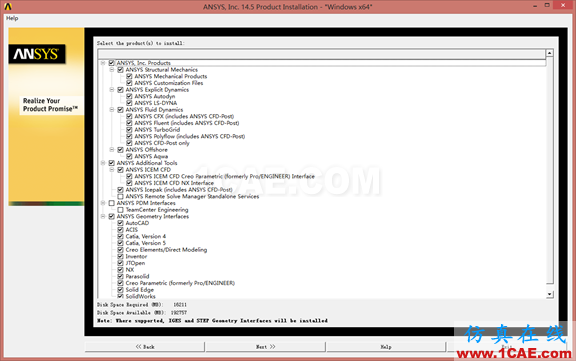Proceed with the Next button

point(266,347)
